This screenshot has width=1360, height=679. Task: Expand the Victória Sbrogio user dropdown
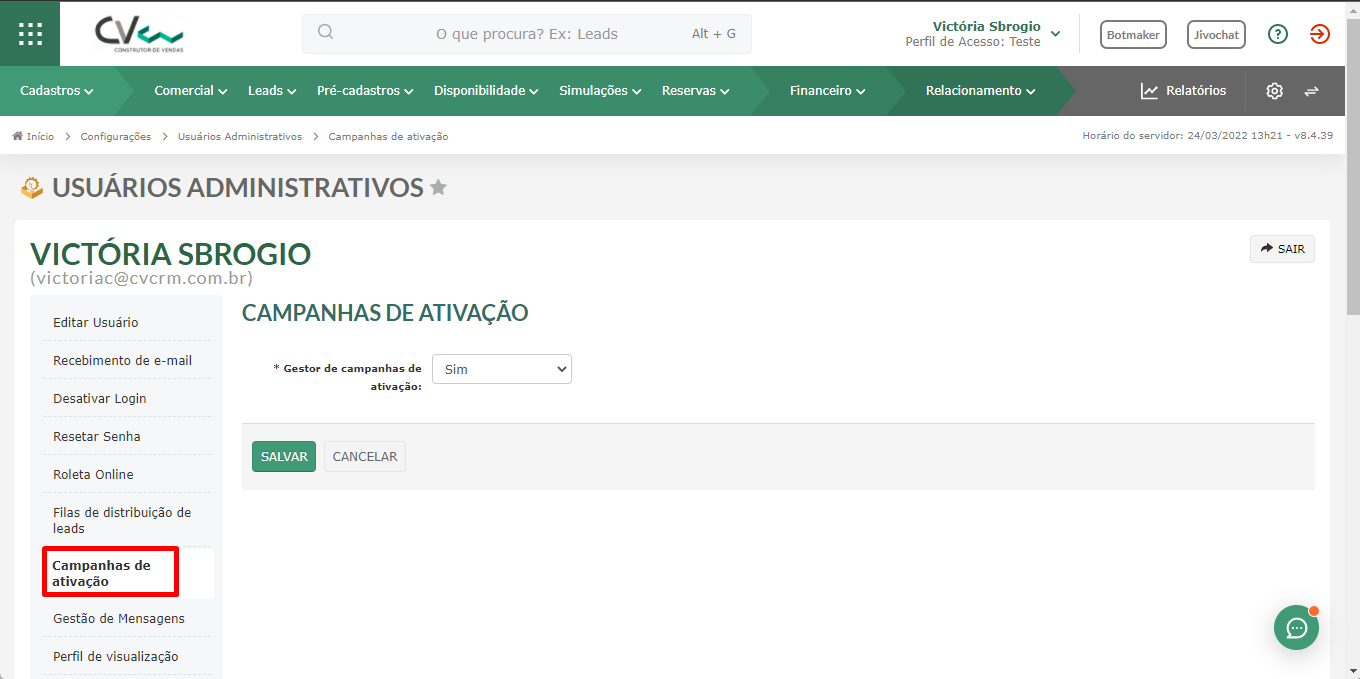1056,34
